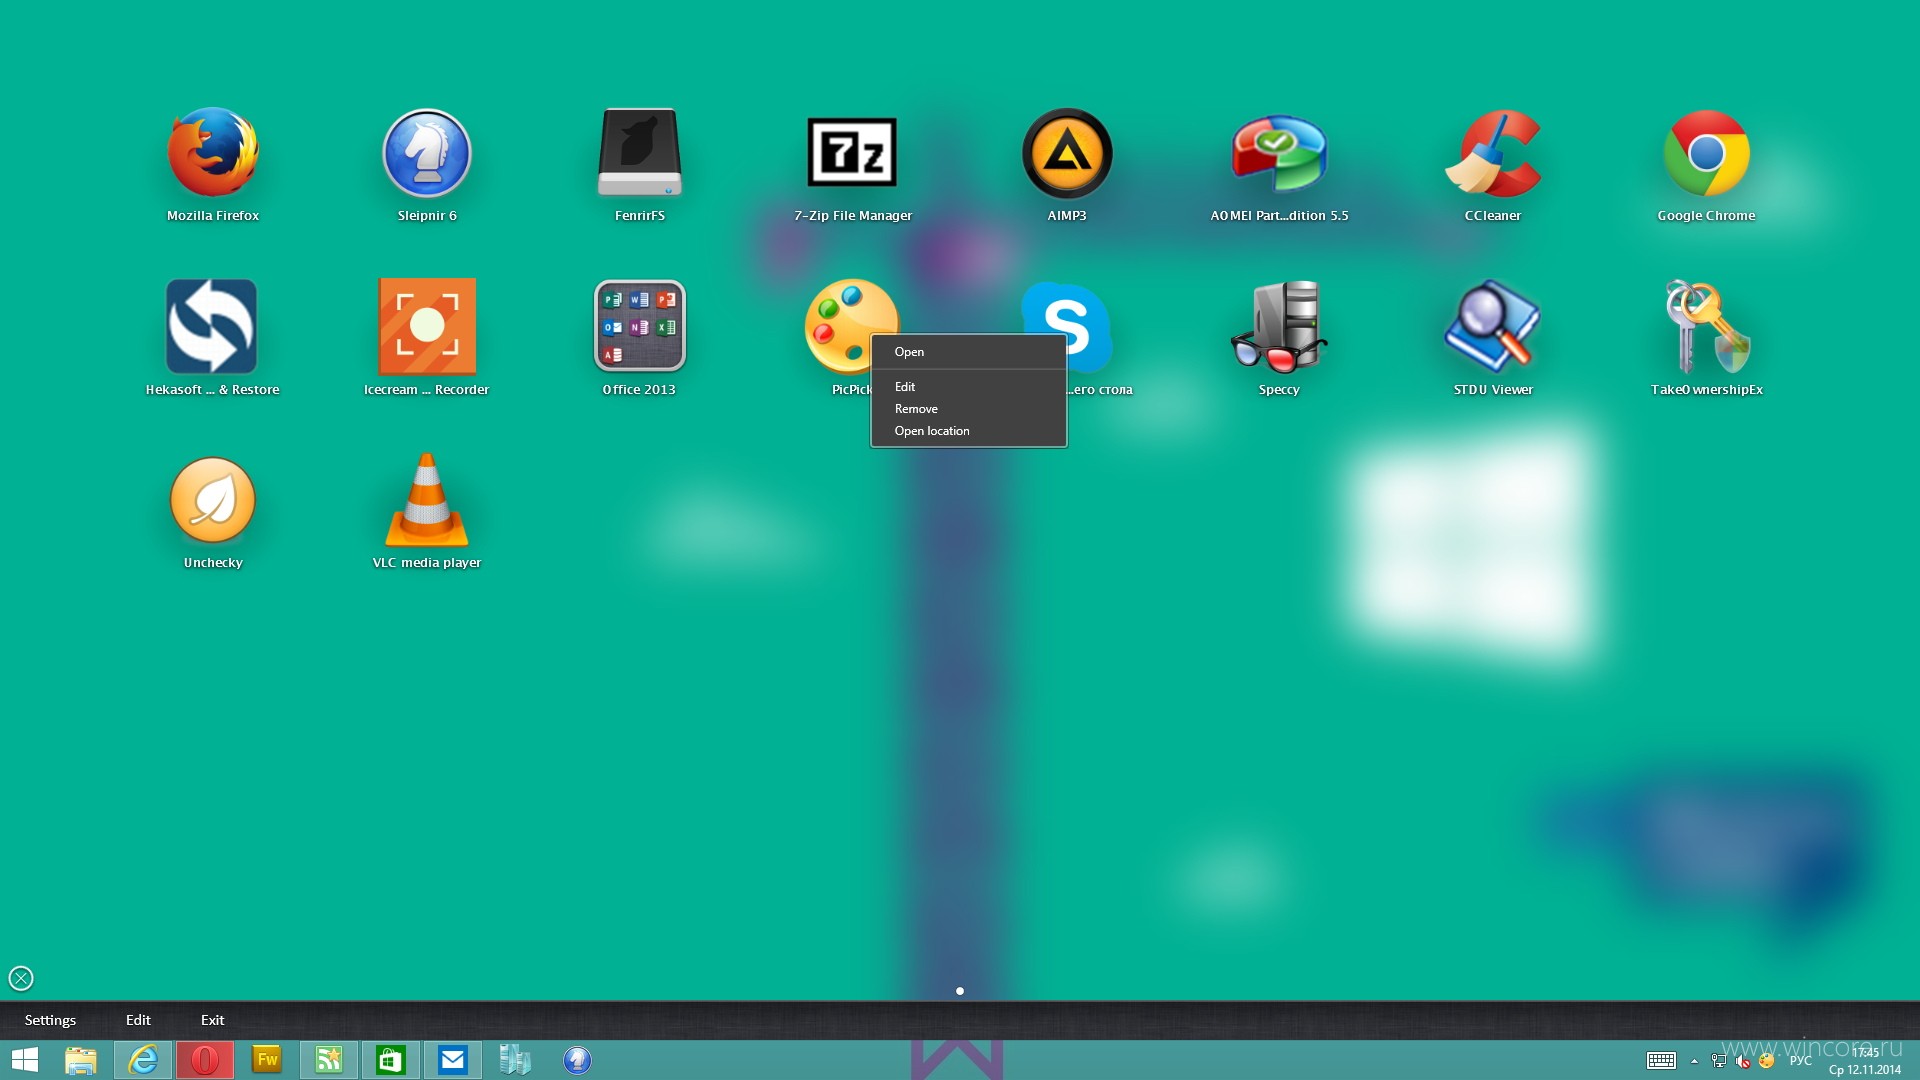Open the touch keyboard tray icon
The height and width of the screenshot is (1080, 1920).
click(1661, 1061)
